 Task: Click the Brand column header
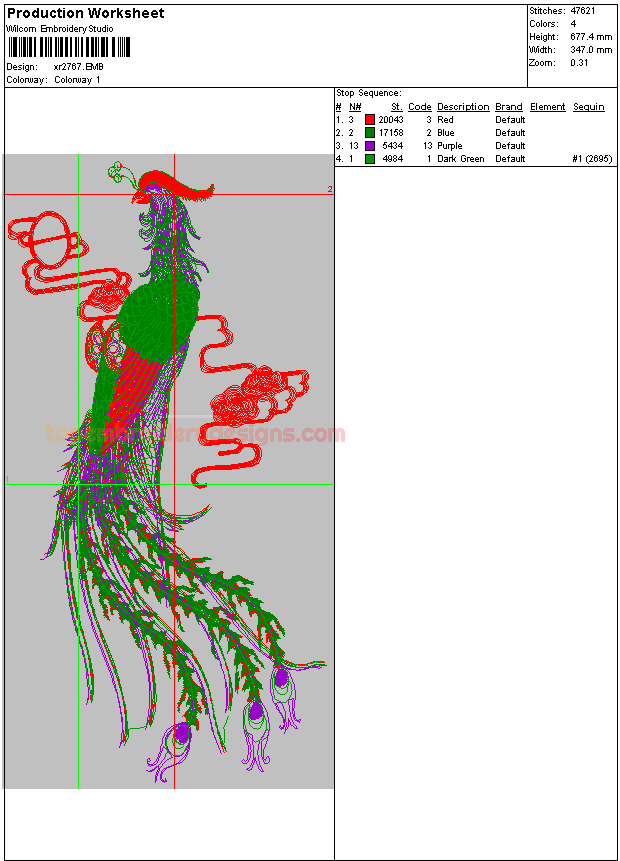point(509,107)
